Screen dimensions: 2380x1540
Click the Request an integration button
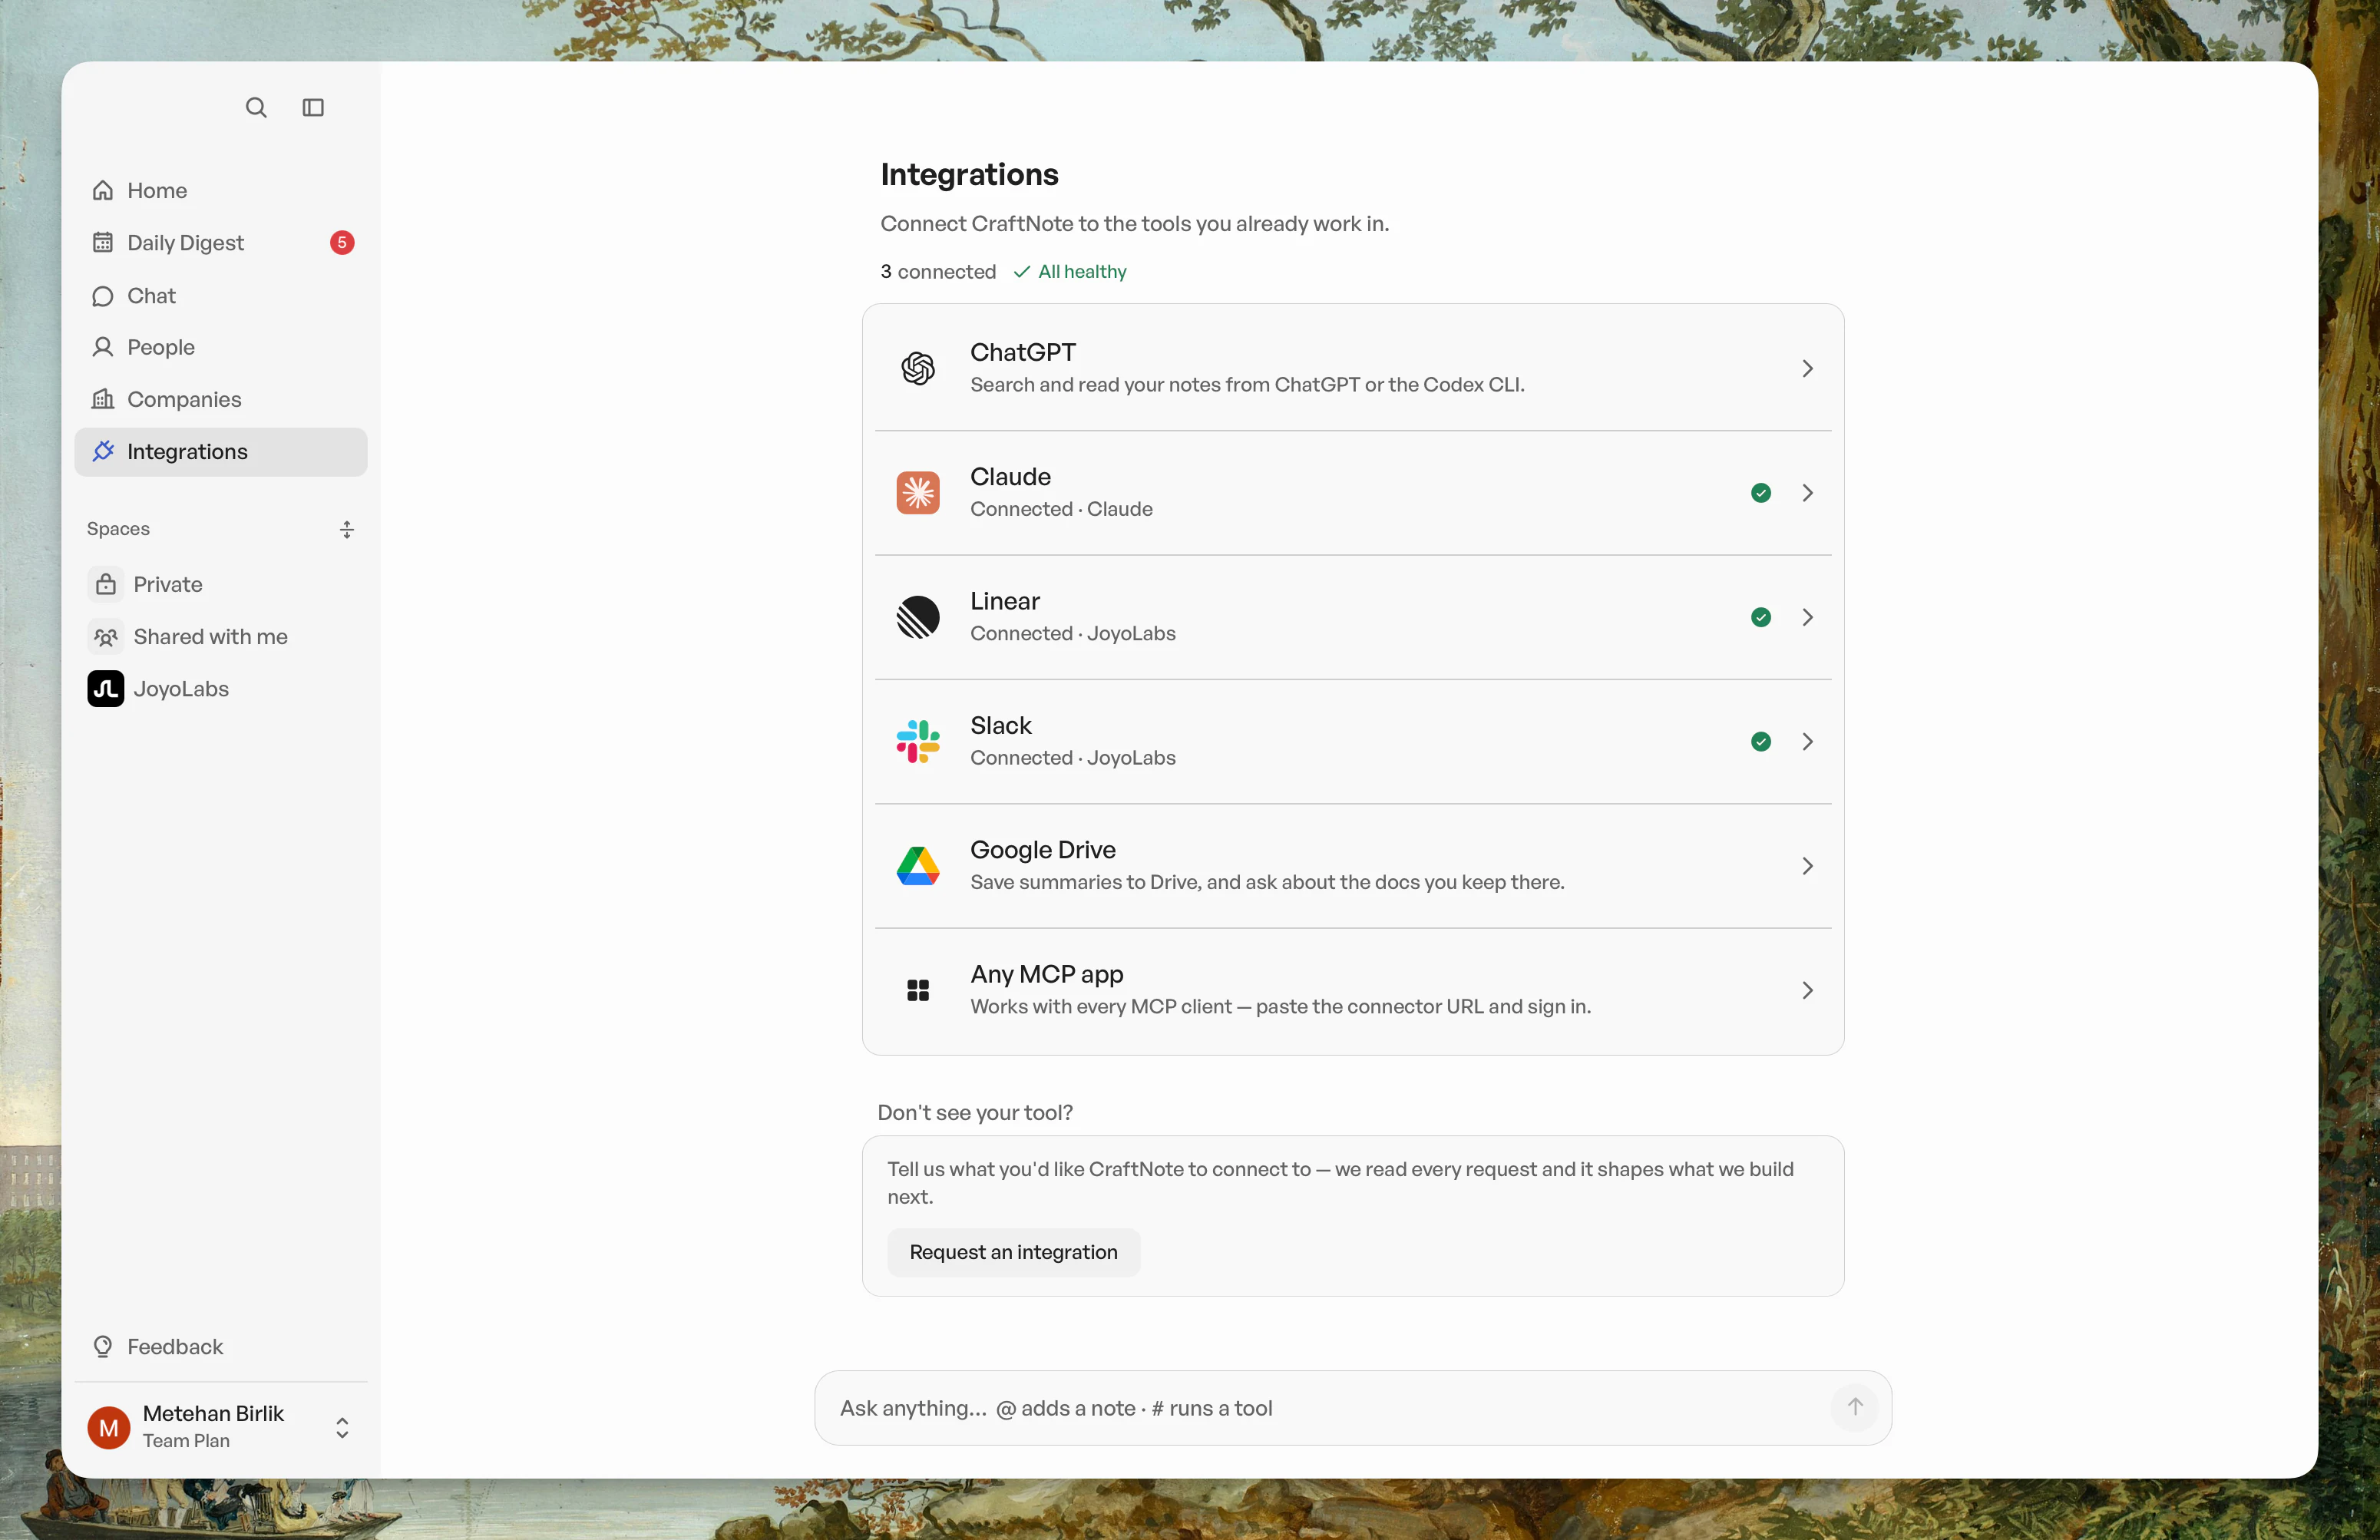[x=1013, y=1251]
